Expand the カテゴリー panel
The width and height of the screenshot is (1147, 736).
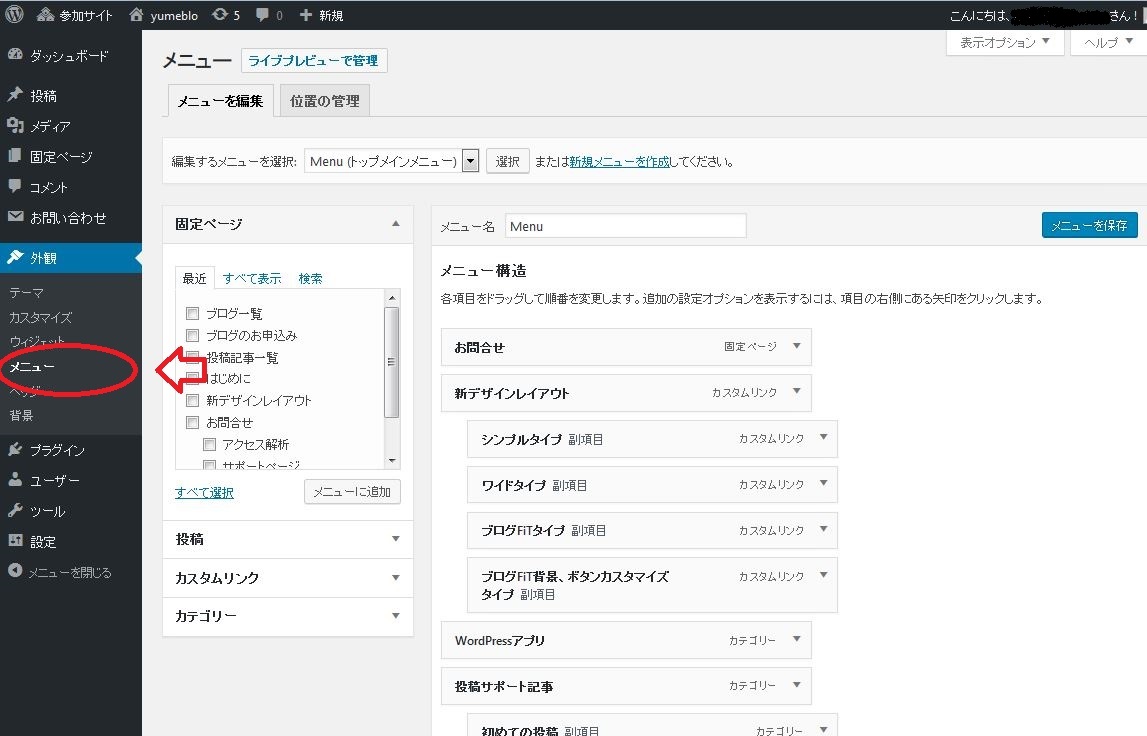click(x=287, y=616)
